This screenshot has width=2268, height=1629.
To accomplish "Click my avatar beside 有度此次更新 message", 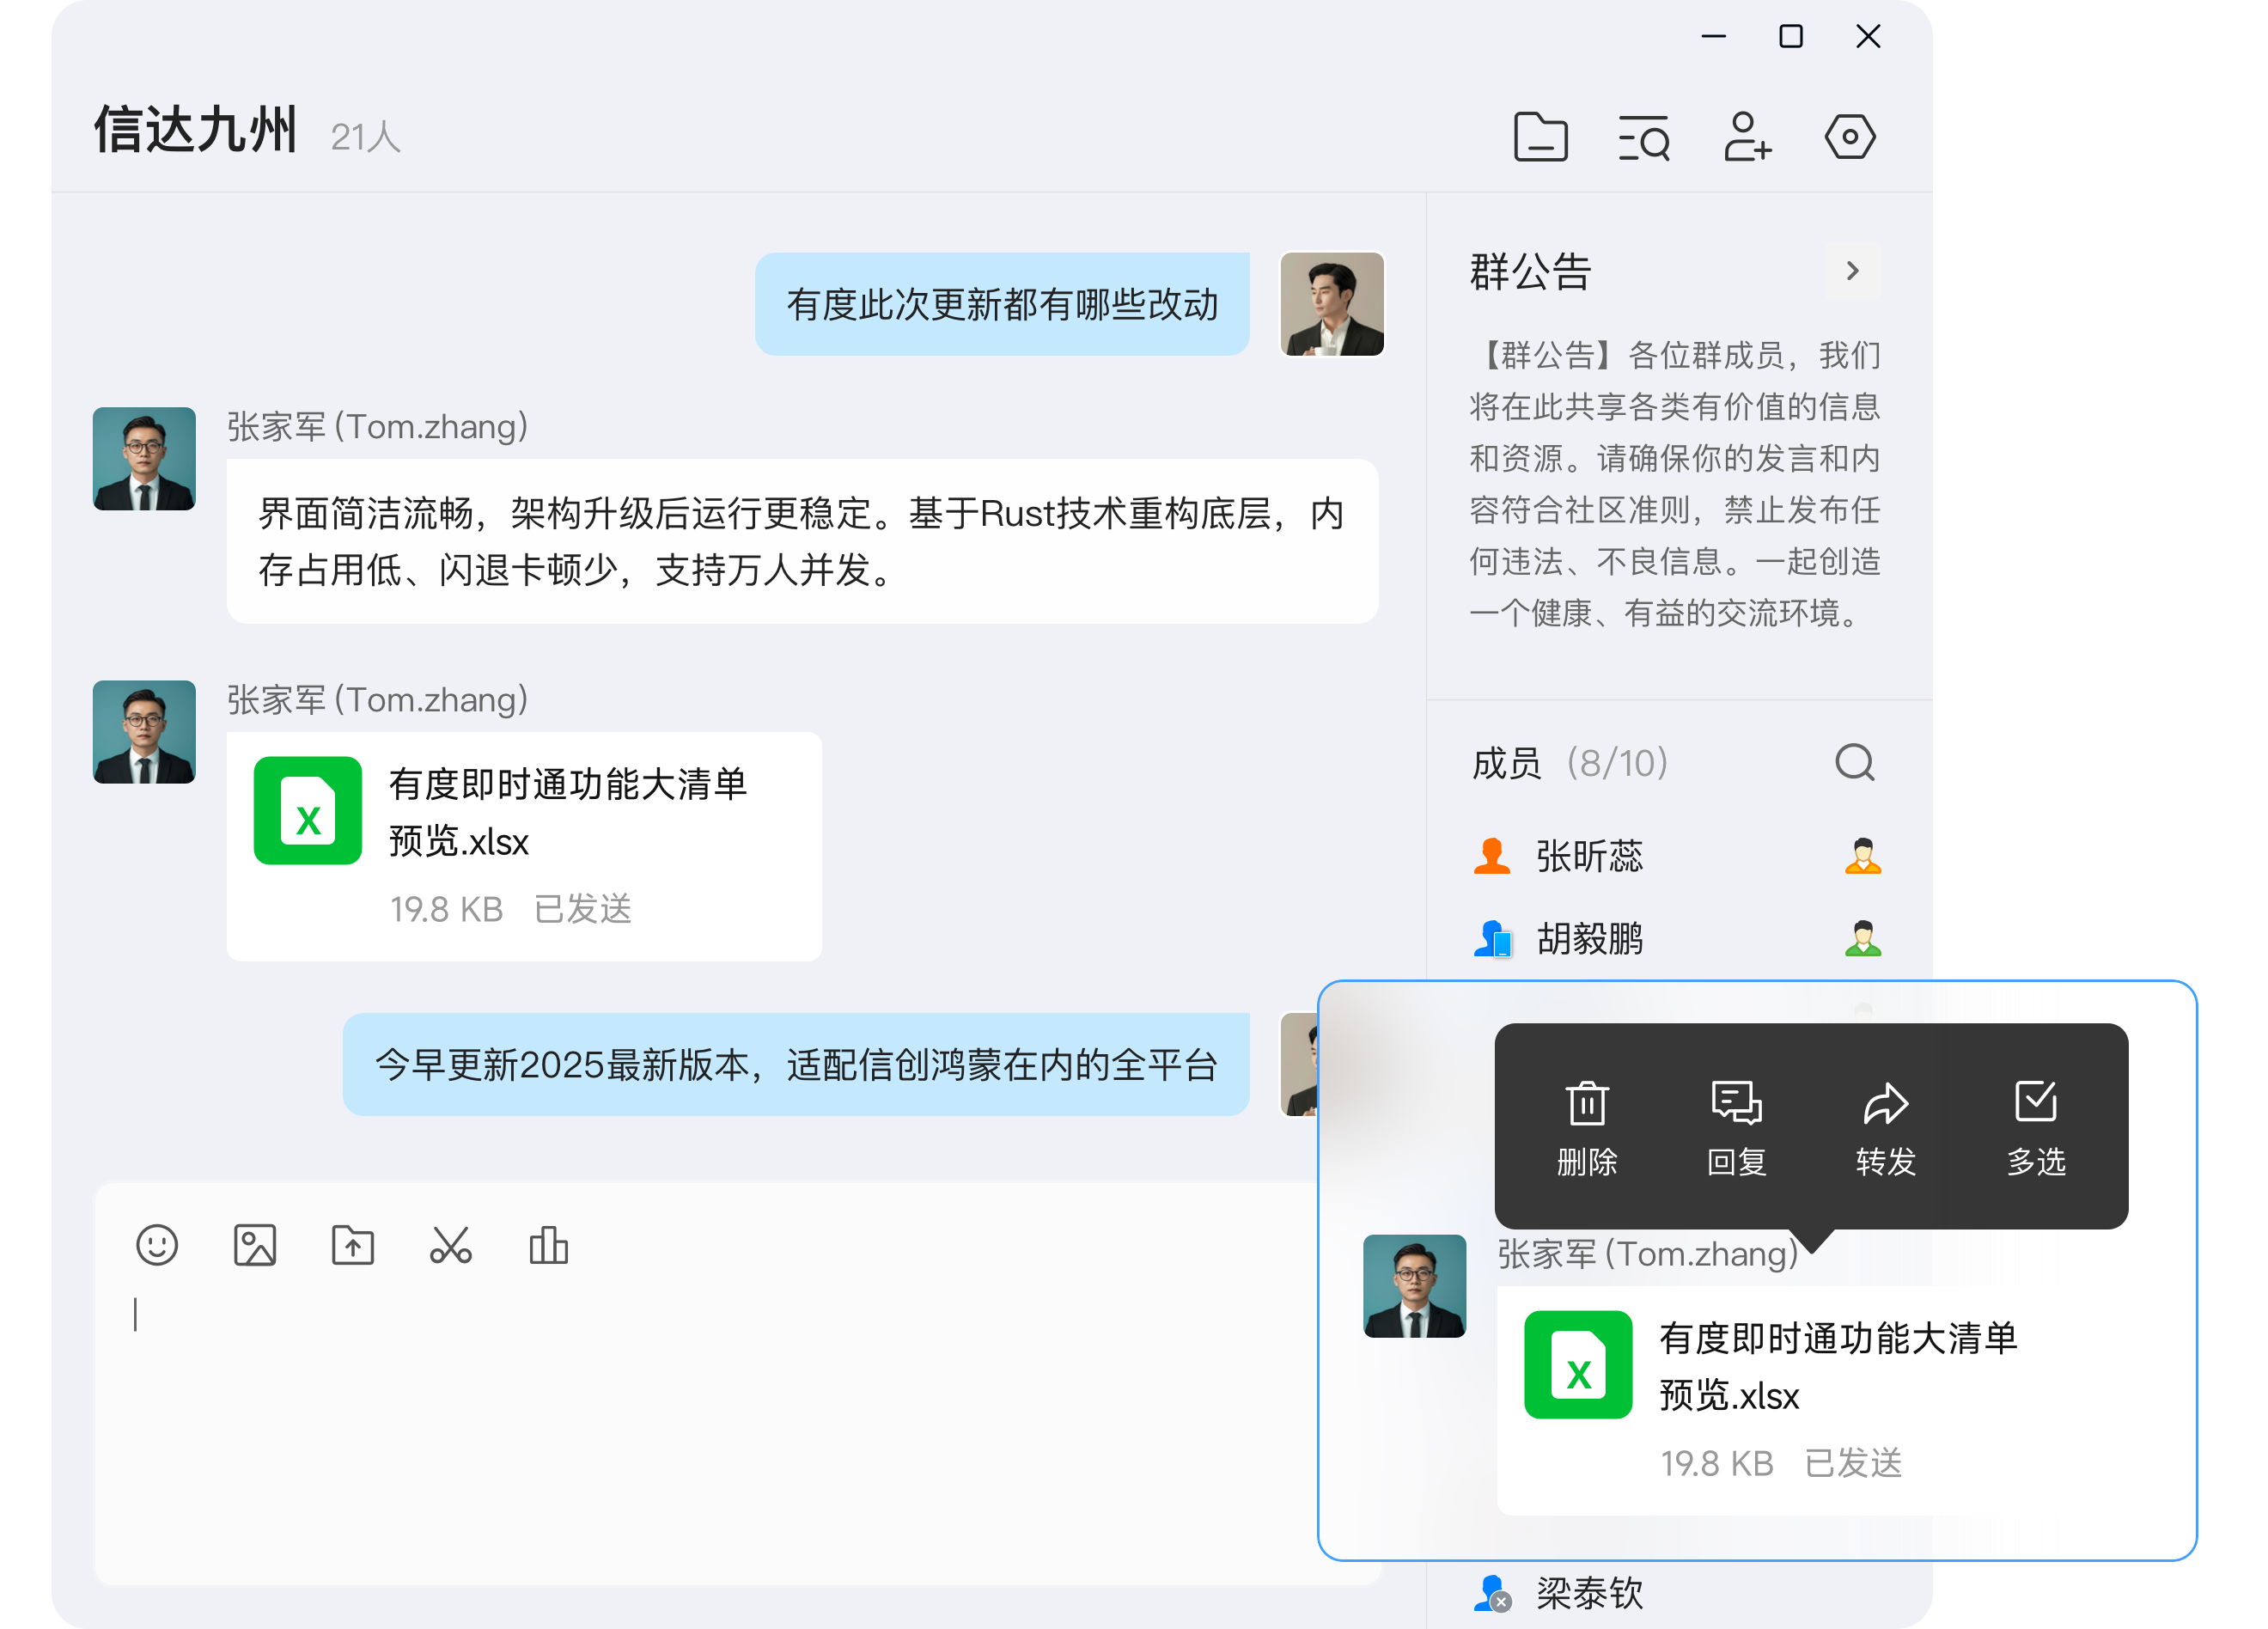I will pos(1332,304).
